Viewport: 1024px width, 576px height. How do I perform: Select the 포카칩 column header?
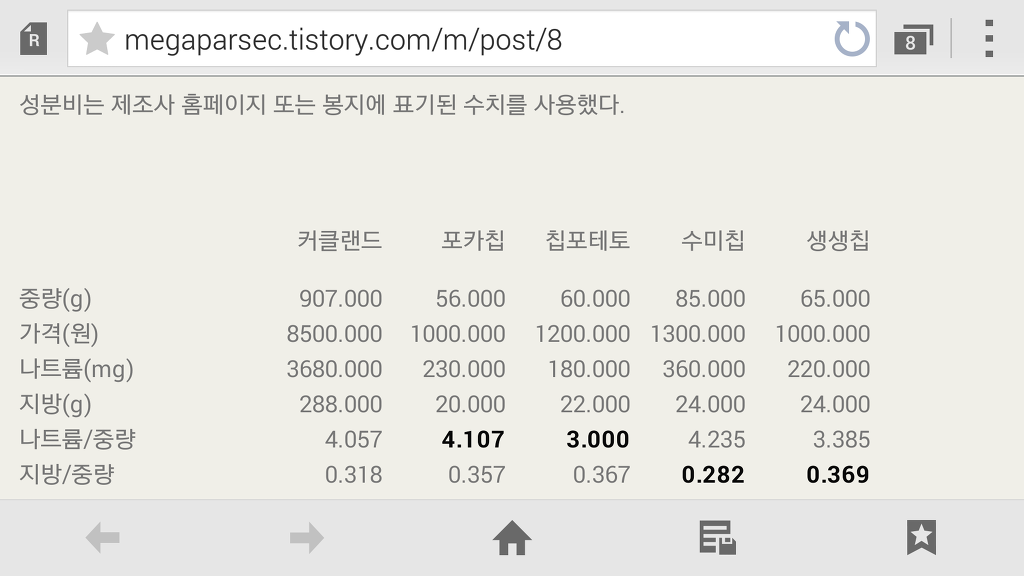(x=473, y=240)
